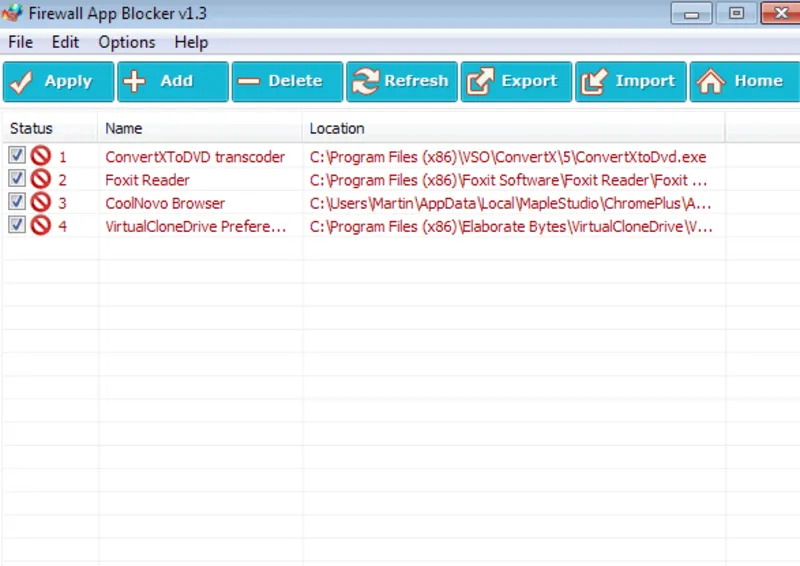
Task: Click blocked icon for ConvertXToDVD row
Action: click(41, 156)
